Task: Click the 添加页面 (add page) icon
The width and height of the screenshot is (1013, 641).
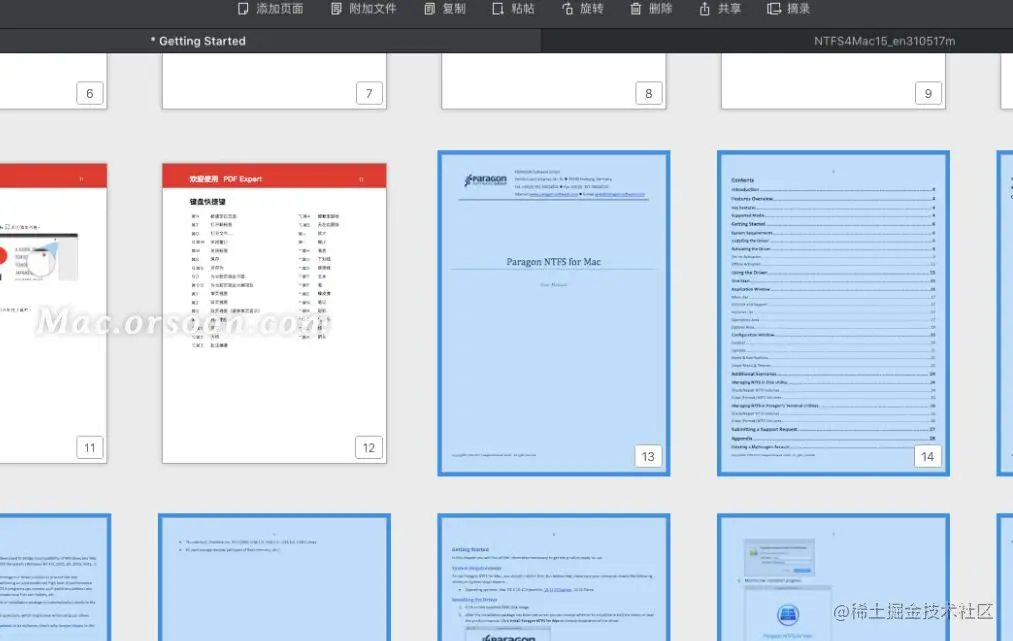Action: 243,9
